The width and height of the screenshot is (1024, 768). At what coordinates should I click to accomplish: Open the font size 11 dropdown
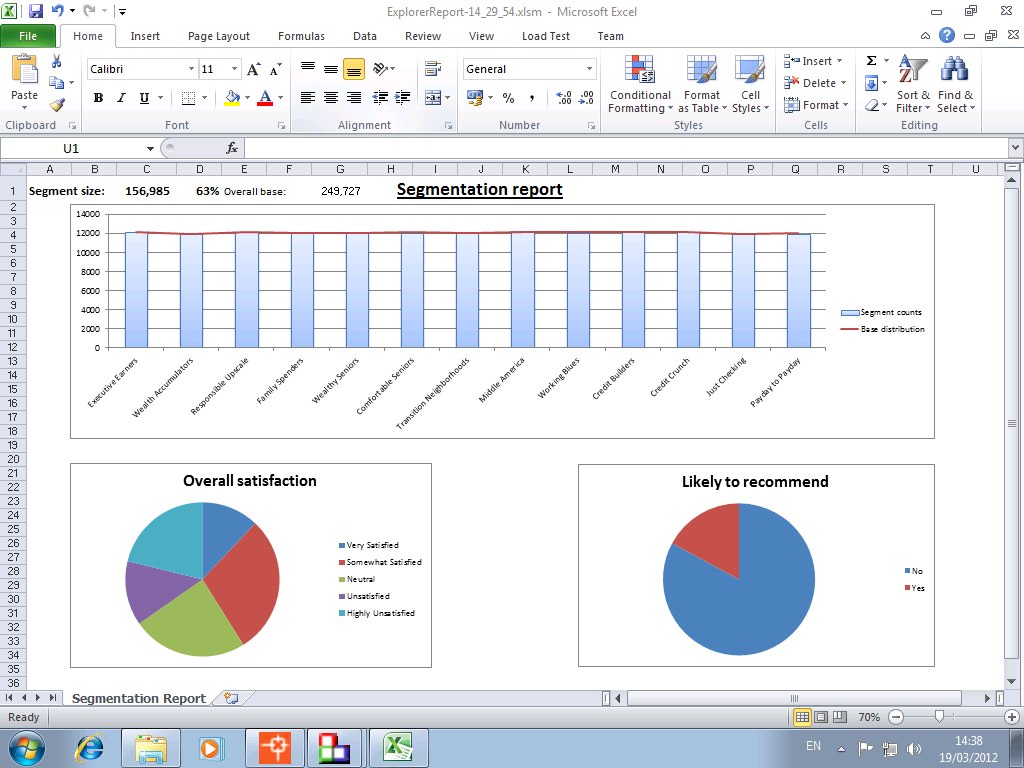[x=234, y=69]
